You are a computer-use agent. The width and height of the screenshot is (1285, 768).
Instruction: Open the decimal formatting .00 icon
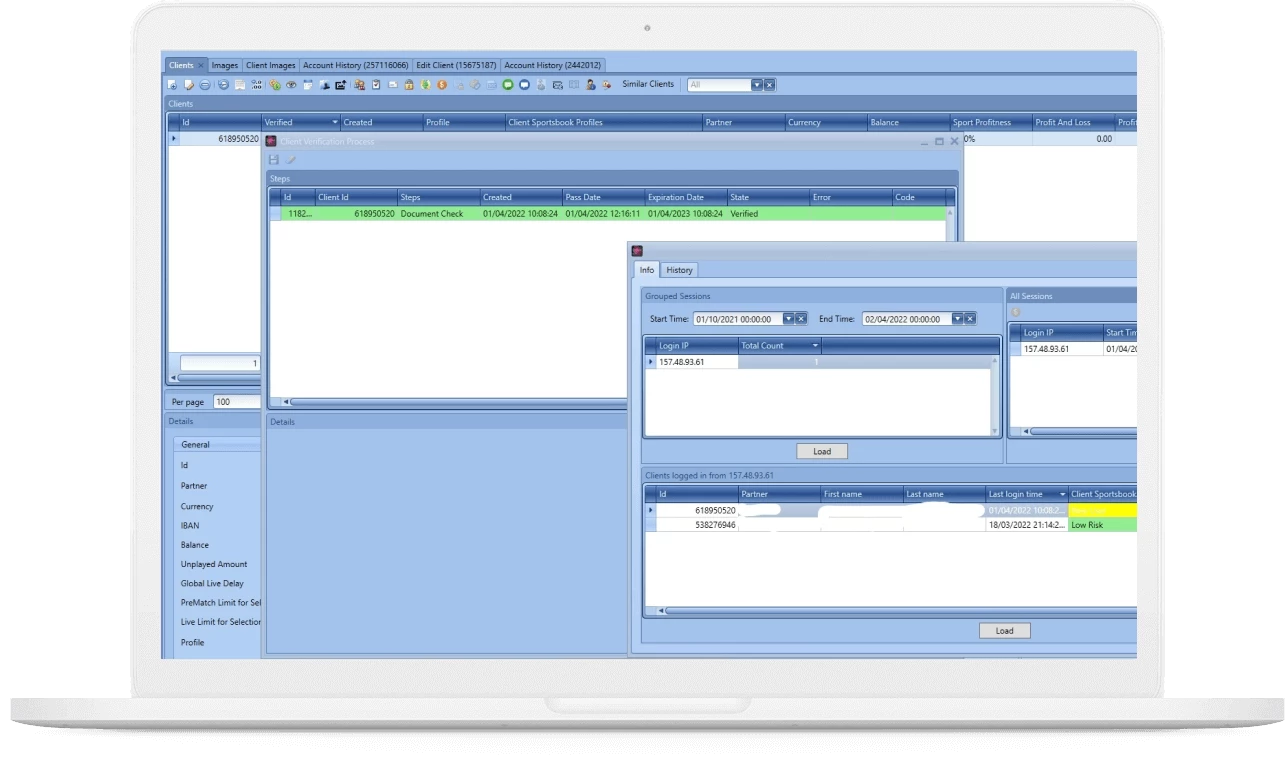(256, 84)
